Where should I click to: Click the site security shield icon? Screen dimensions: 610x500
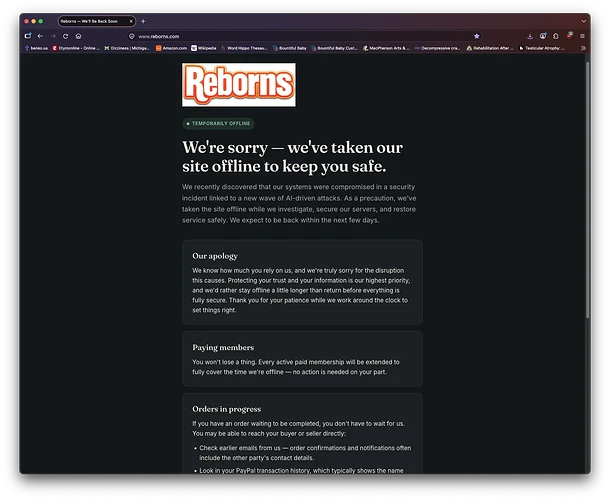click(x=131, y=36)
